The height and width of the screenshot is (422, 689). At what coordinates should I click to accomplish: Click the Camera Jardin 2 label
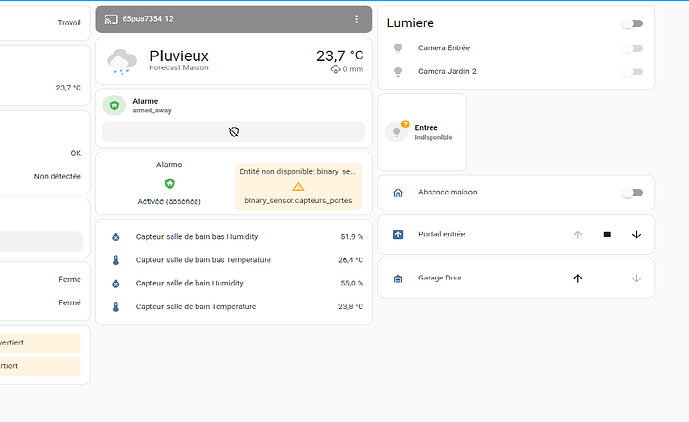click(x=447, y=71)
